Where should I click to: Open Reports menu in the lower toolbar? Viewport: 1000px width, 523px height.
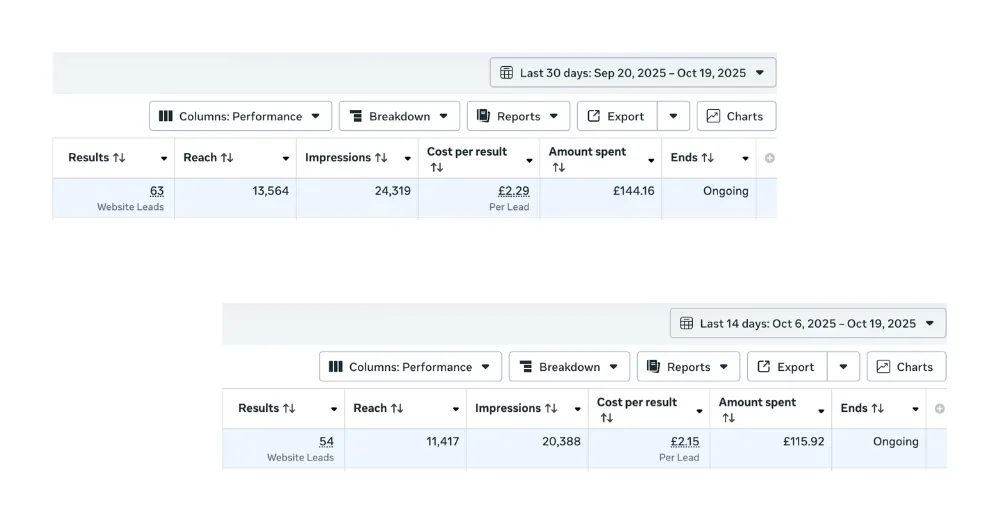688,367
